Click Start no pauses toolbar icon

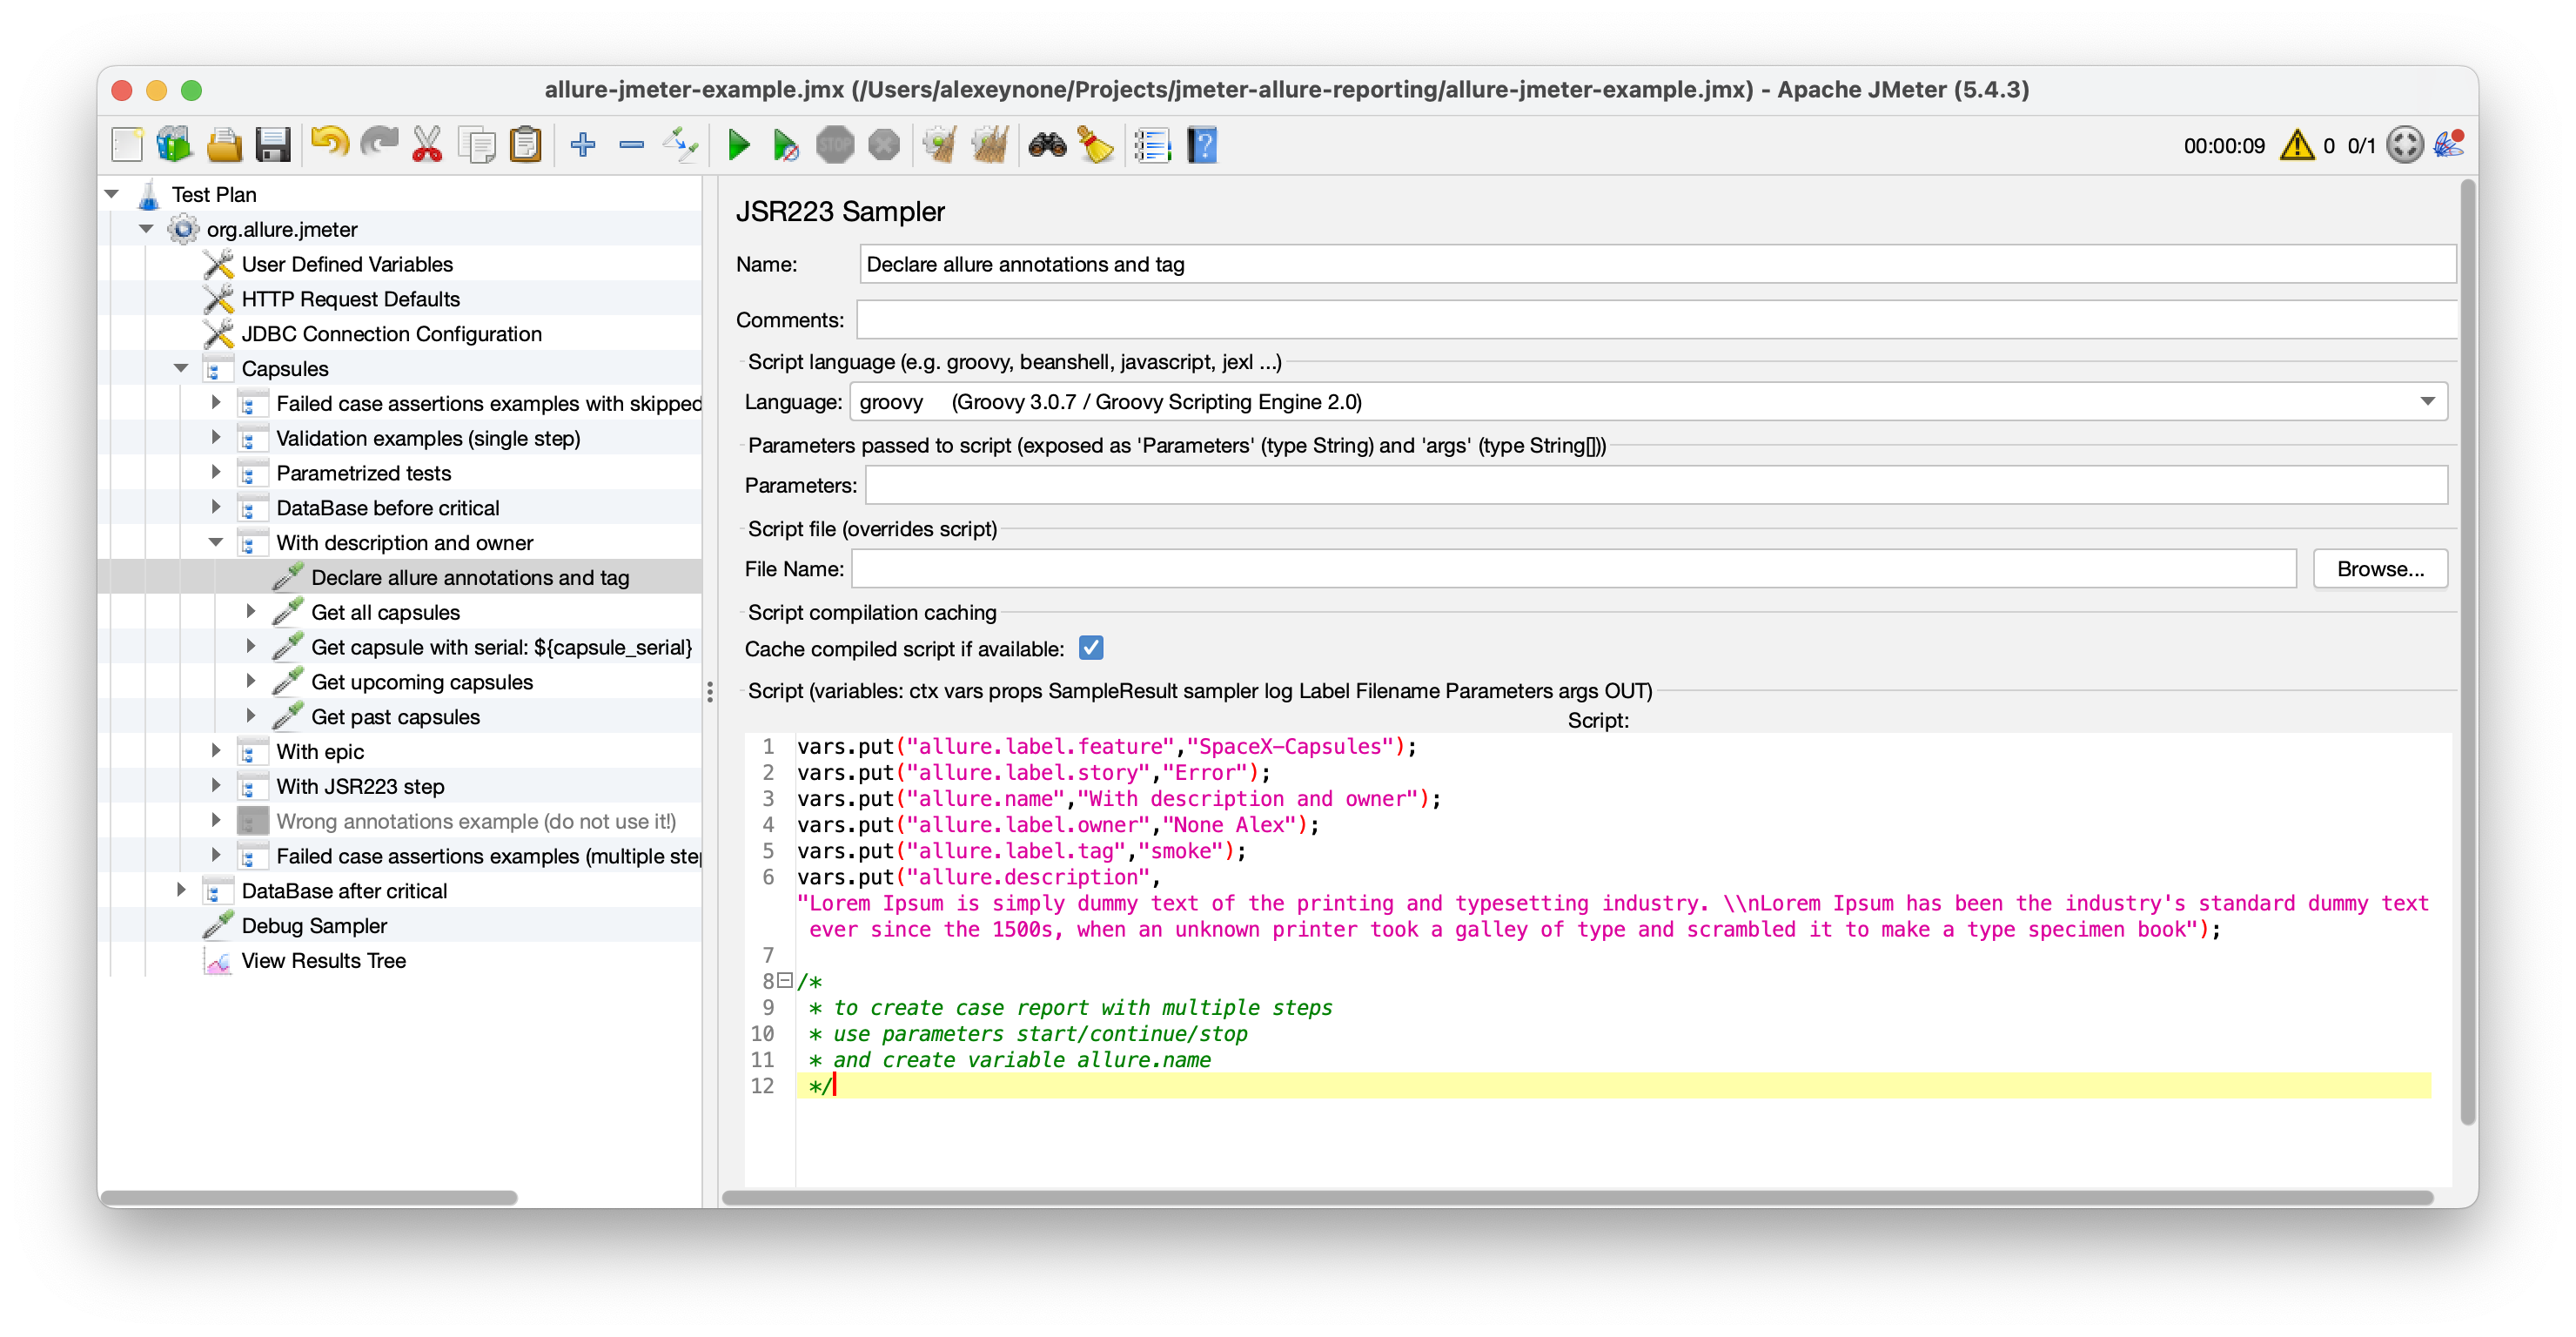[786, 146]
